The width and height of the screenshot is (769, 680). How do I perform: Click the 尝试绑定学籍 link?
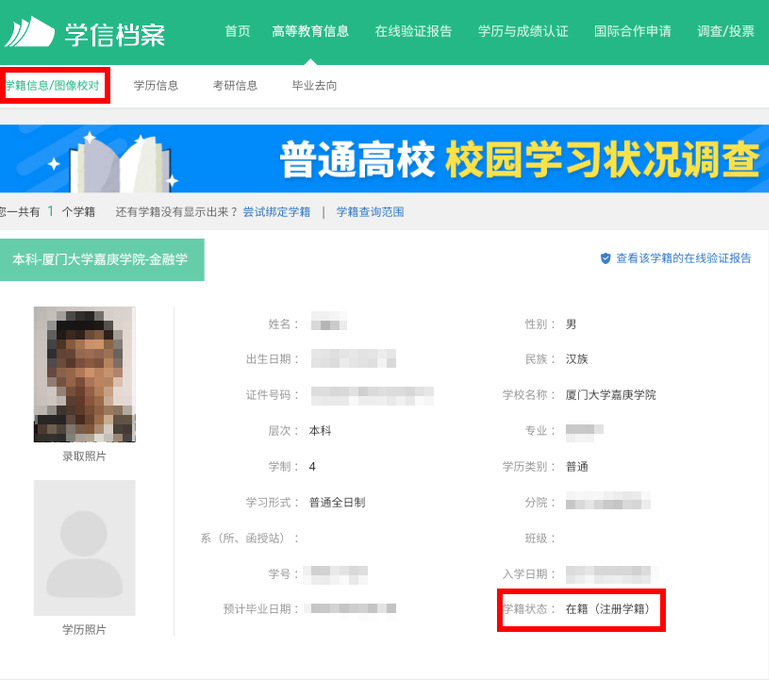(x=277, y=212)
